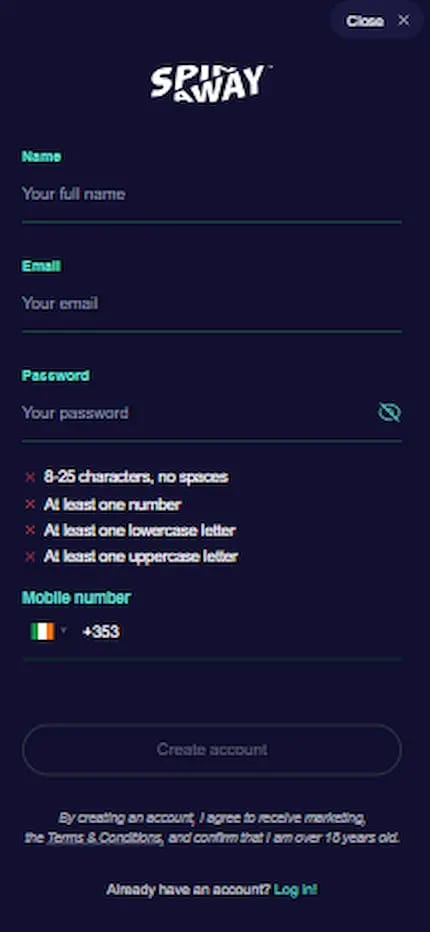The width and height of the screenshot is (430, 932).
Task: Toggle password visibility eye icon
Action: pyautogui.click(x=390, y=413)
